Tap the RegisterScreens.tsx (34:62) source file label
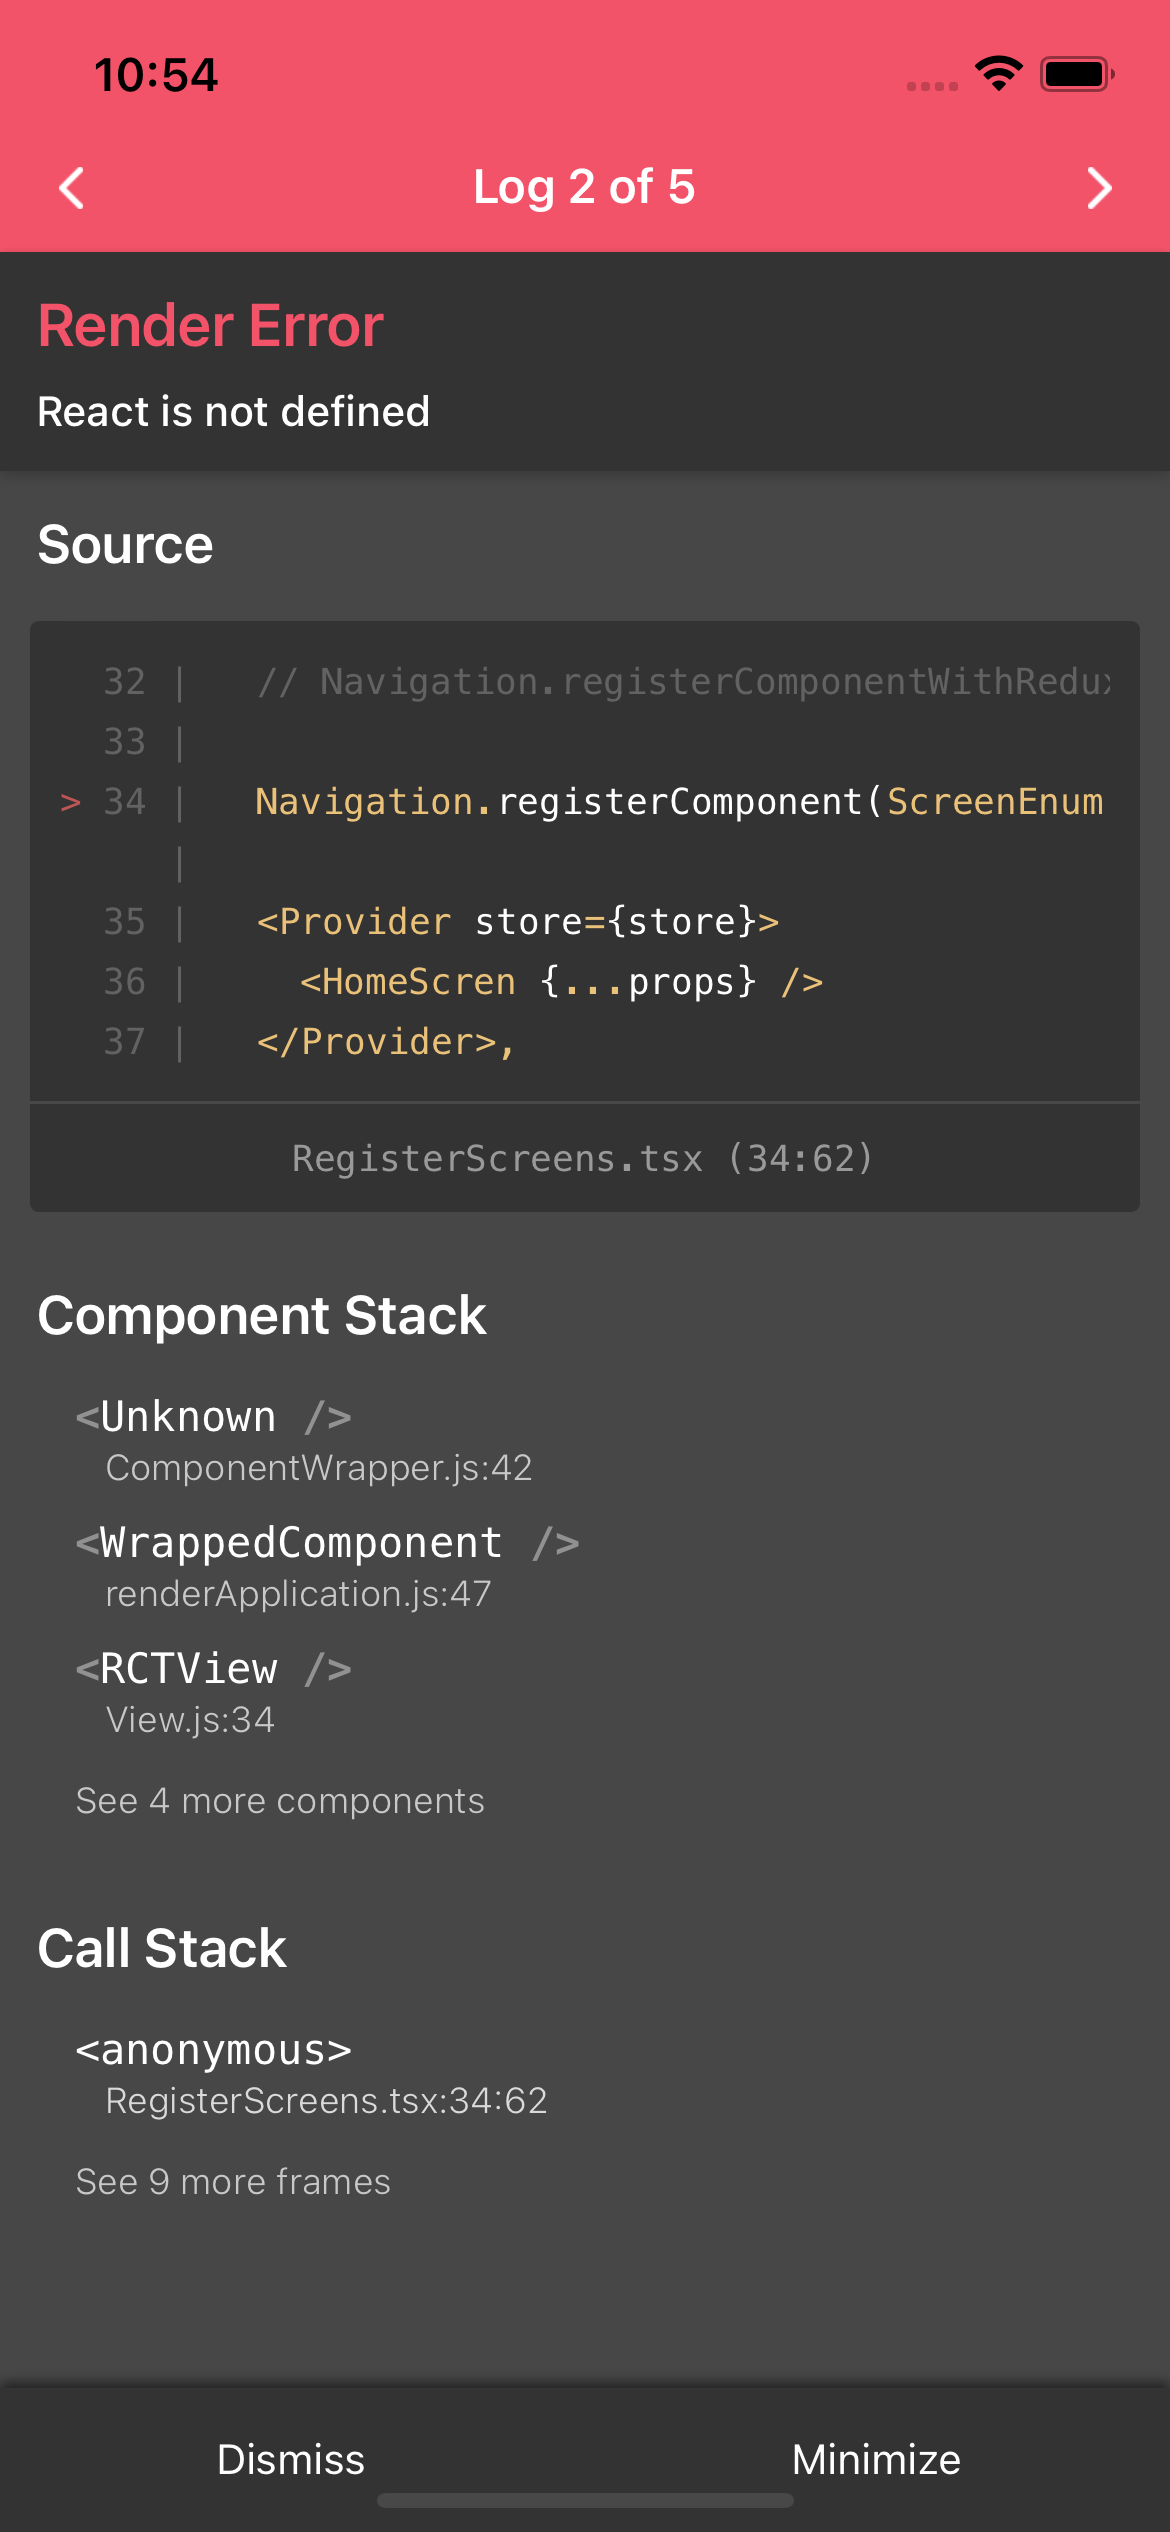1170x2532 pixels. click(x=583, y=1158)
